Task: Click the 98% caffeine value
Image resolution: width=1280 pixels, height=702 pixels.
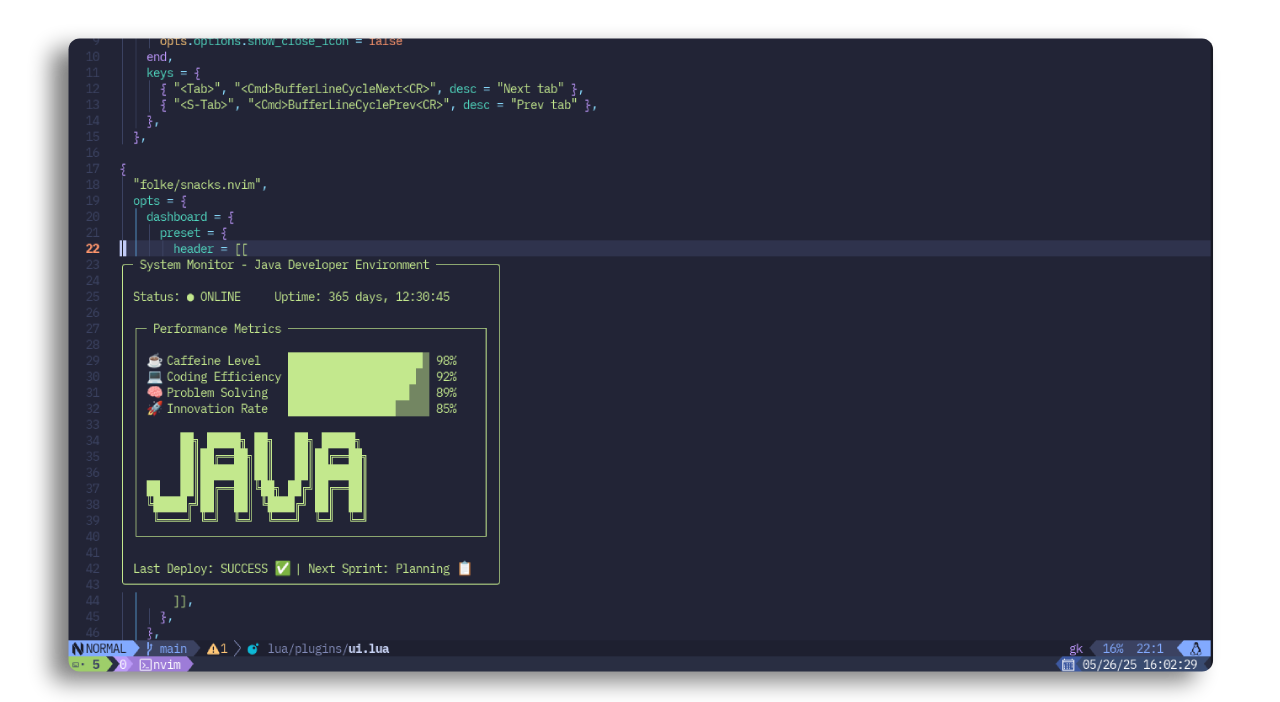Action: pos(446,361)
